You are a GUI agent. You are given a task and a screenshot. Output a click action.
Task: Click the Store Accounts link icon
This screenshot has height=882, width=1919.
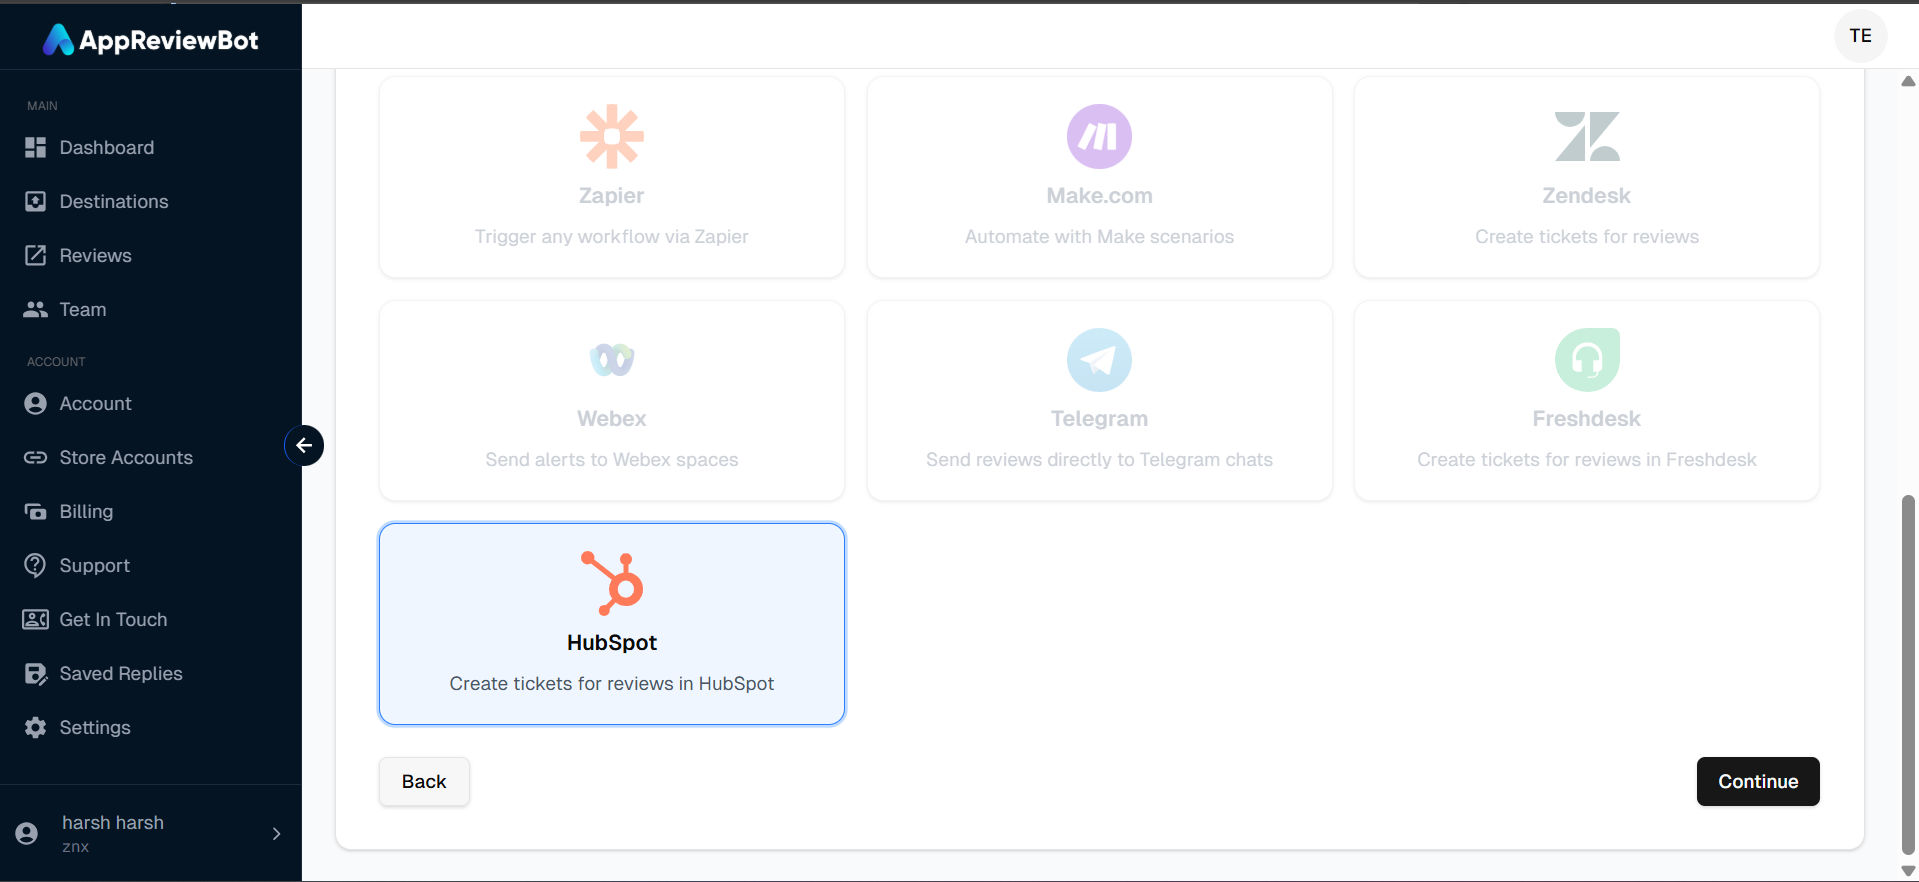pos(35,457)
